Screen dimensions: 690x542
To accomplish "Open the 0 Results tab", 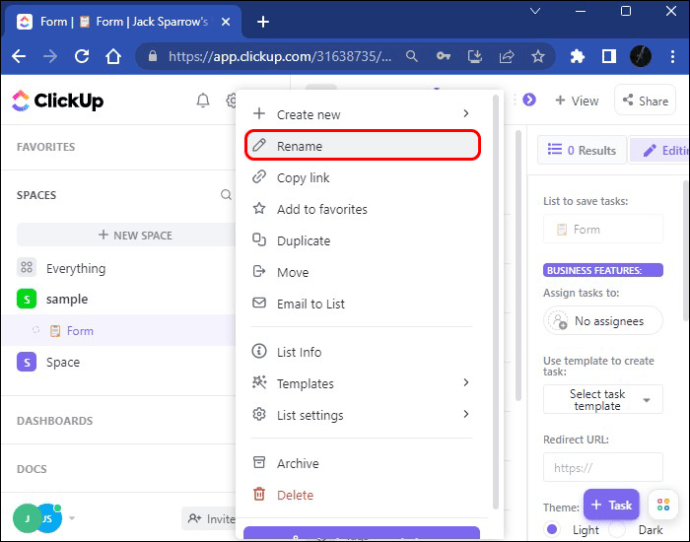I will coord(582,150).
